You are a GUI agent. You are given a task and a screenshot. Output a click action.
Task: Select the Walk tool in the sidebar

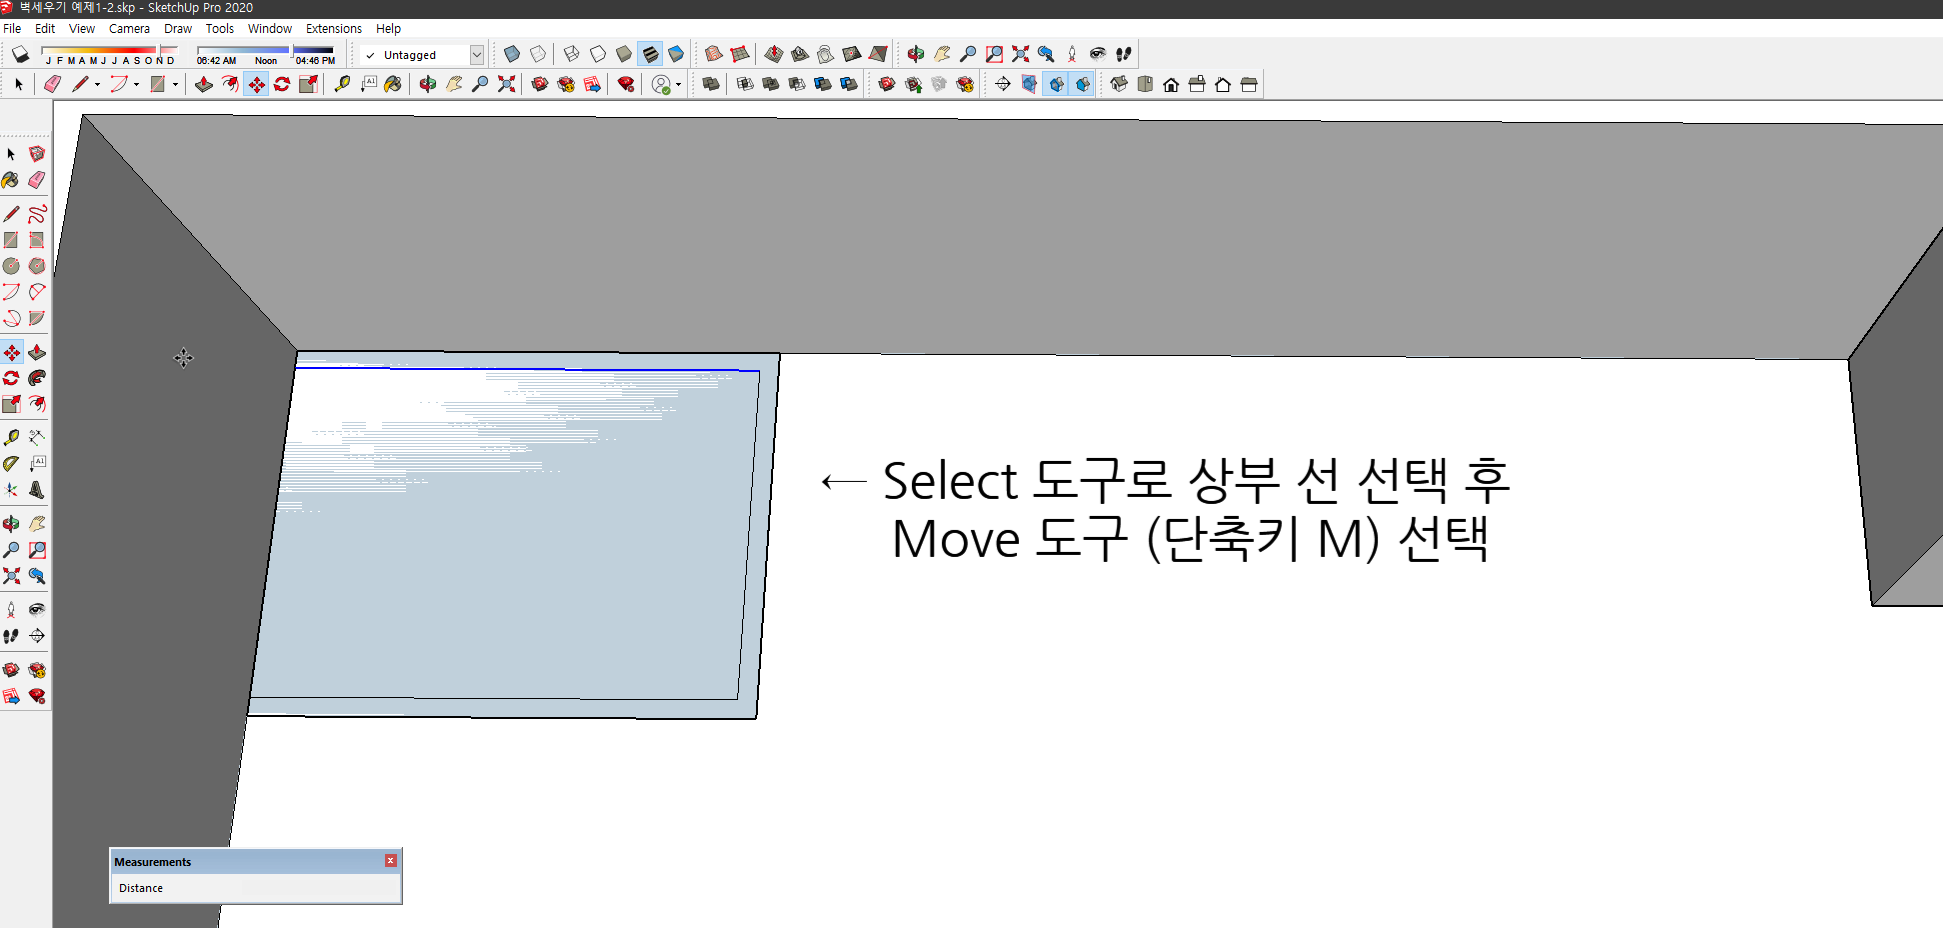12,635
